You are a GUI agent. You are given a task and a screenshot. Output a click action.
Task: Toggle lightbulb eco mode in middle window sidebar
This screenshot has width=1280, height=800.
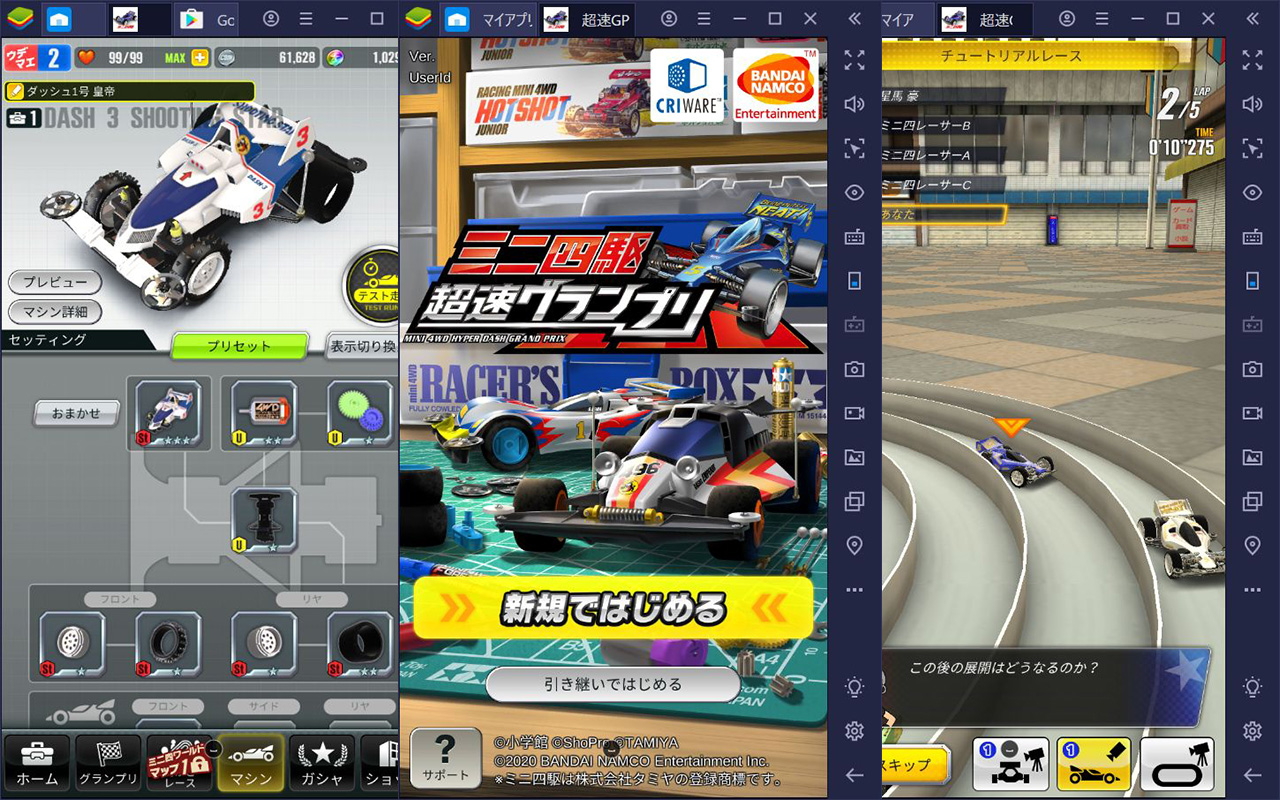tap(854, 687)
